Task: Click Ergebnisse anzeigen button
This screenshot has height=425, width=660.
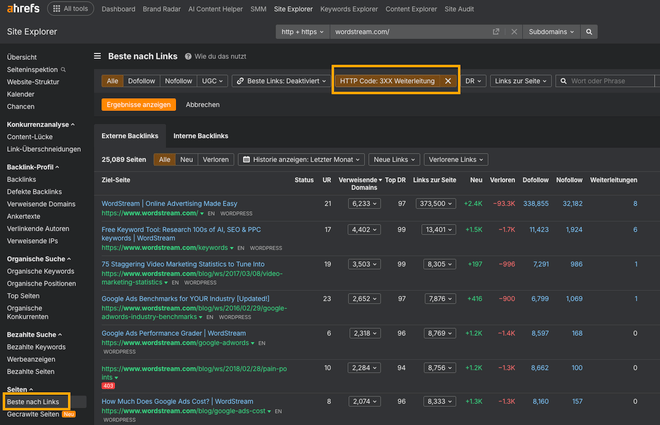Action: point(138,104)
